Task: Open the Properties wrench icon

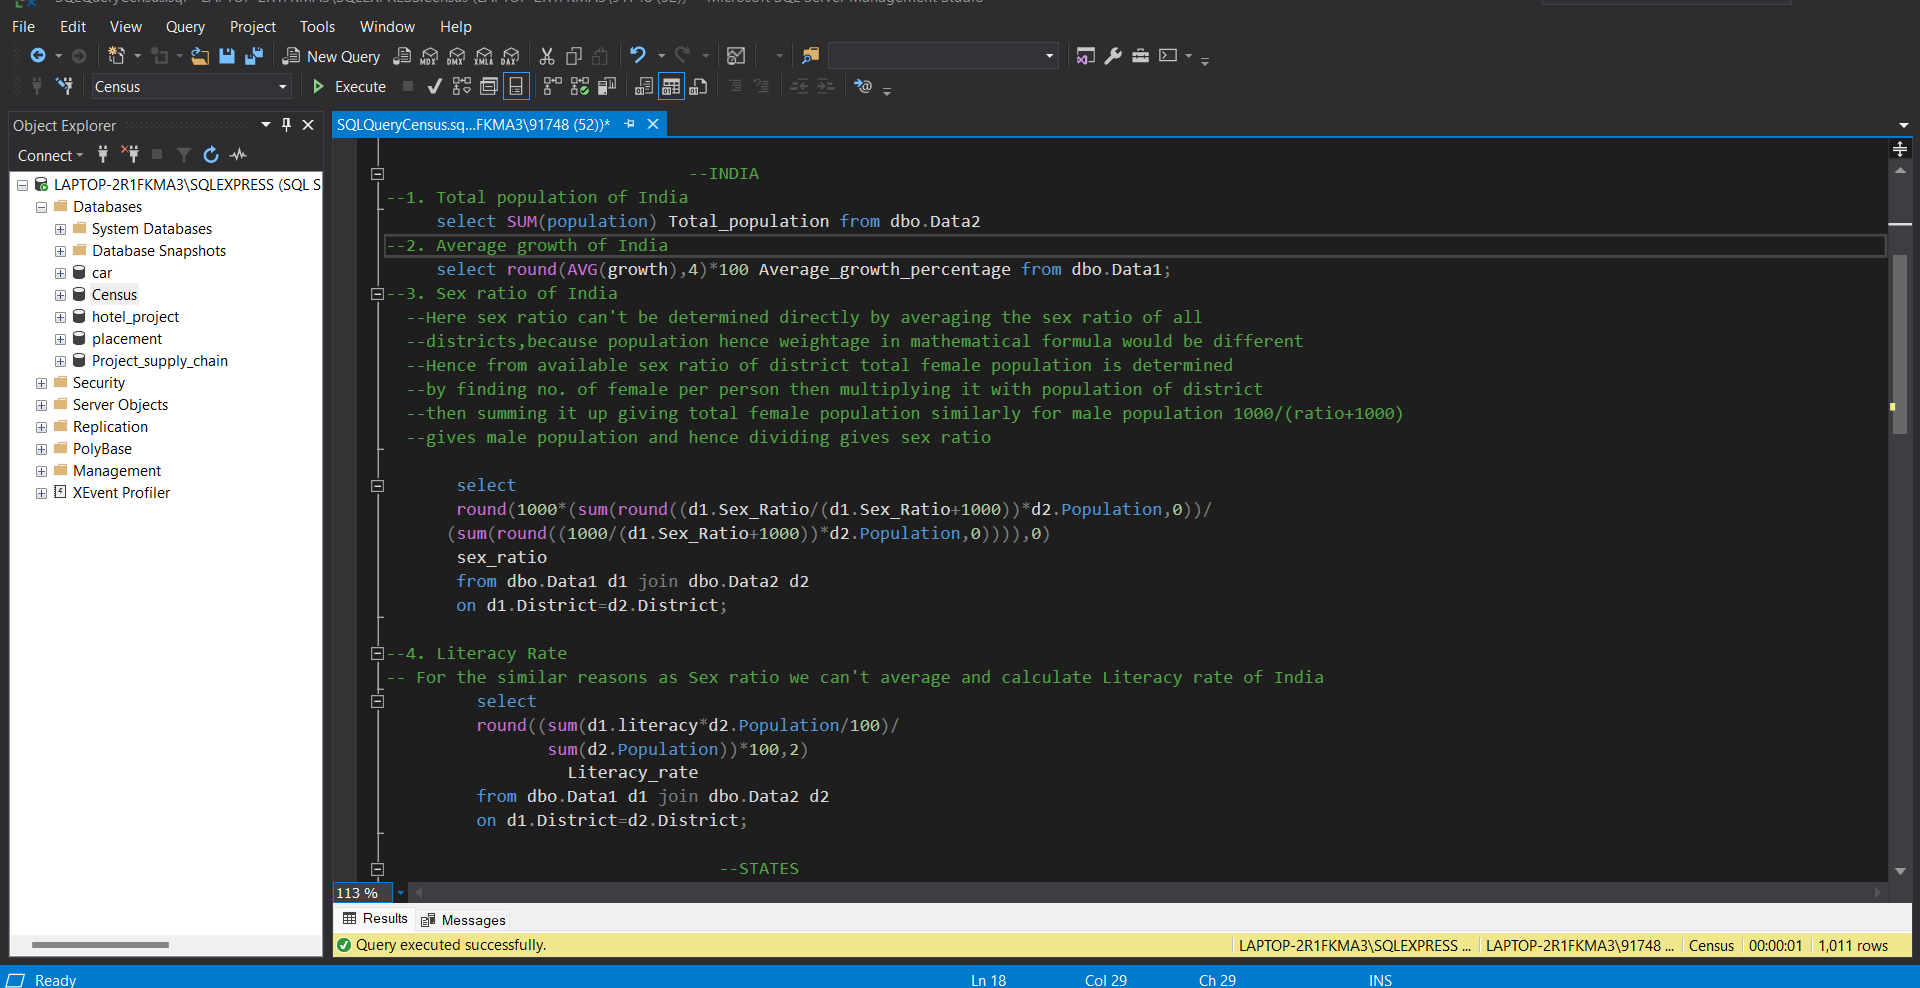Action: click(1113, 56)
